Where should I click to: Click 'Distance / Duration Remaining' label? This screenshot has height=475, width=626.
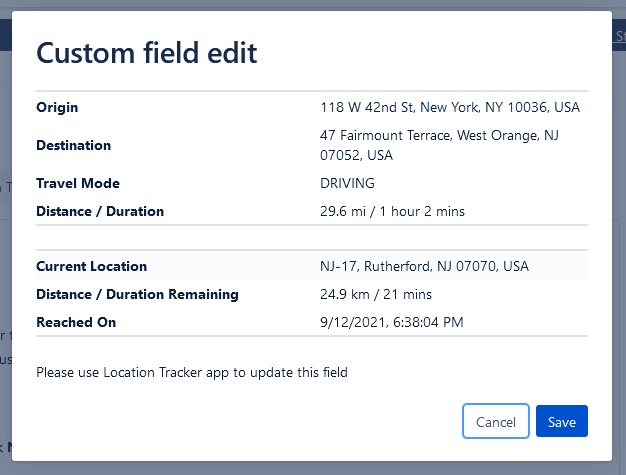coord(137,294)
